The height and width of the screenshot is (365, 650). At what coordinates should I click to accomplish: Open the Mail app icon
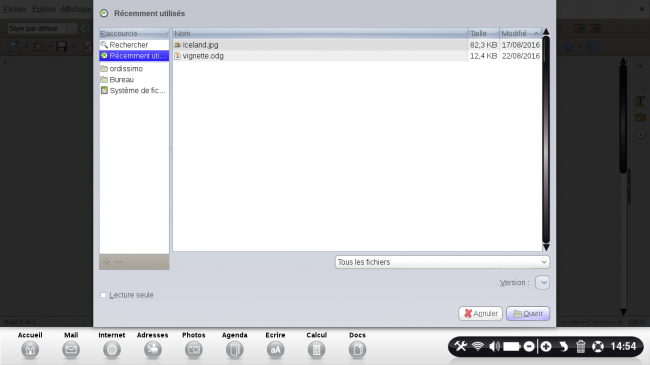71,350
